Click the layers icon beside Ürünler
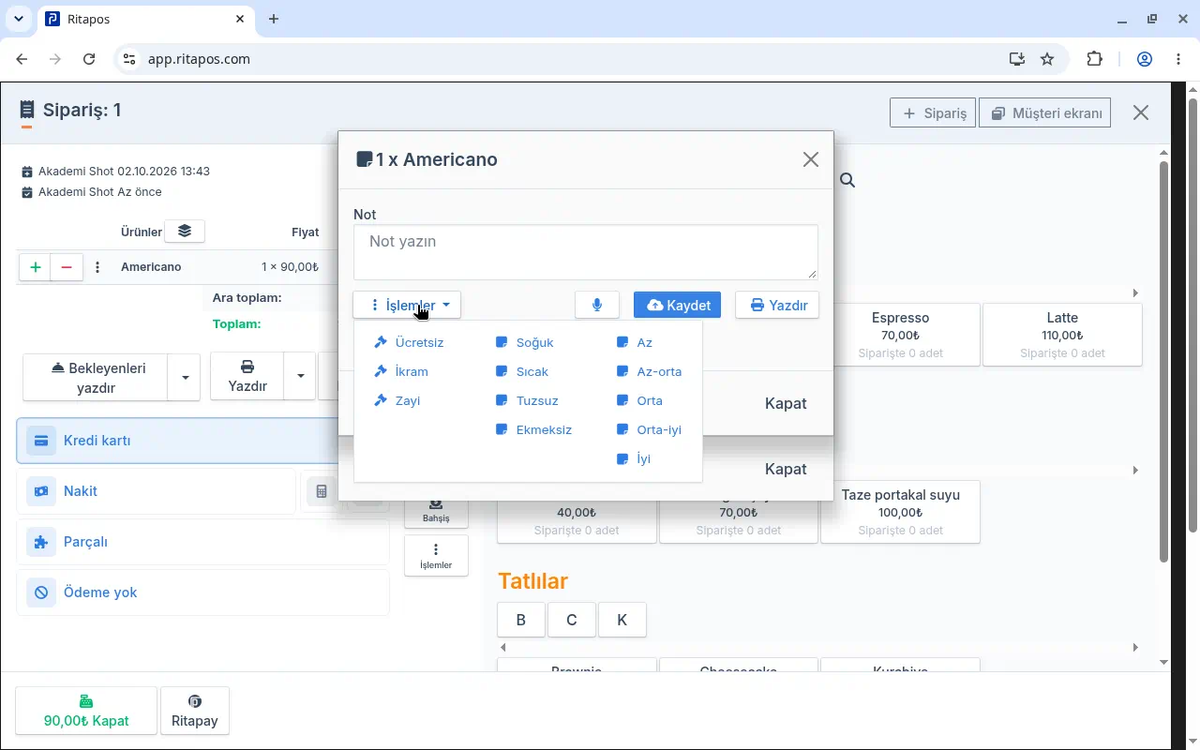 point(184,231)
